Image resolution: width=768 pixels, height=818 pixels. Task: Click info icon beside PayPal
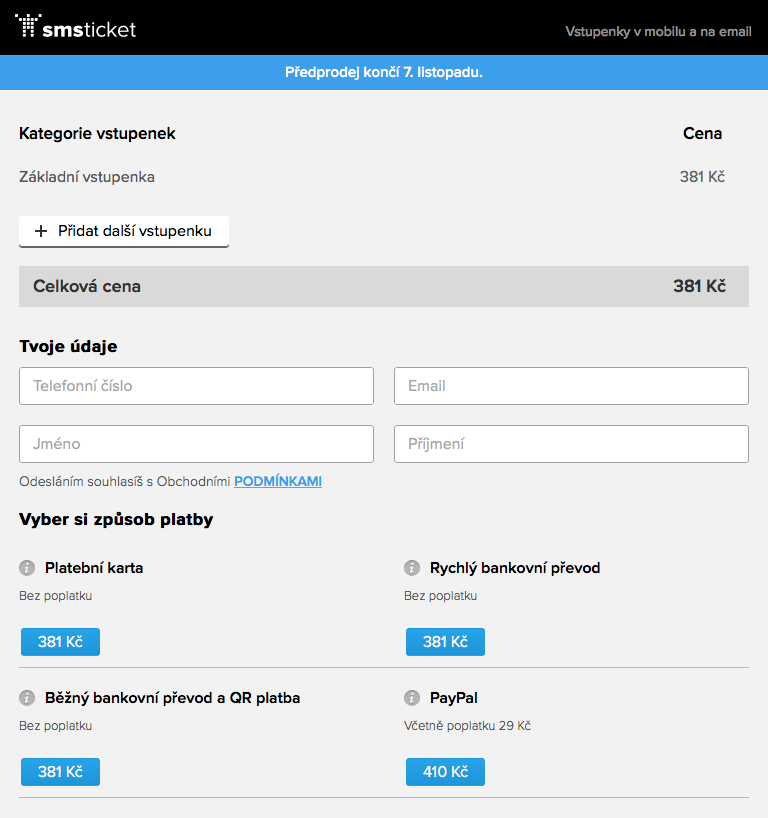[x=412, y=698]
